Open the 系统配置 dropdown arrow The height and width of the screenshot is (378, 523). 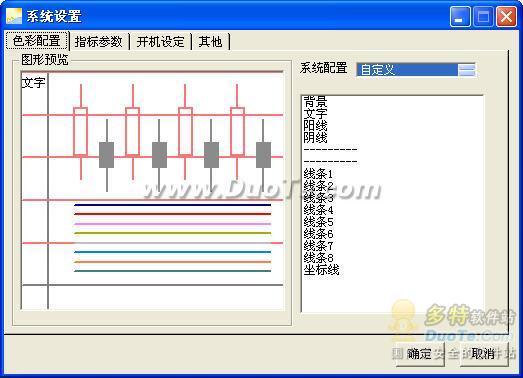click(467, 70)
